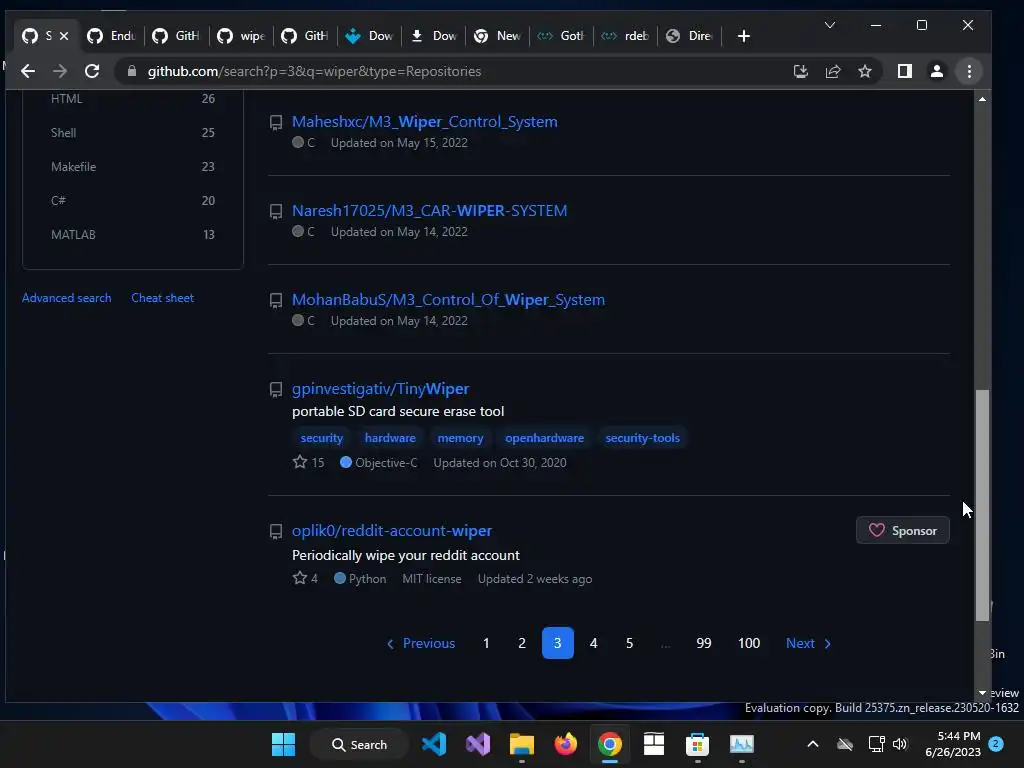1024x768 pixels.
Task: Open the tab search dropdown arrow
Action: 829,25
